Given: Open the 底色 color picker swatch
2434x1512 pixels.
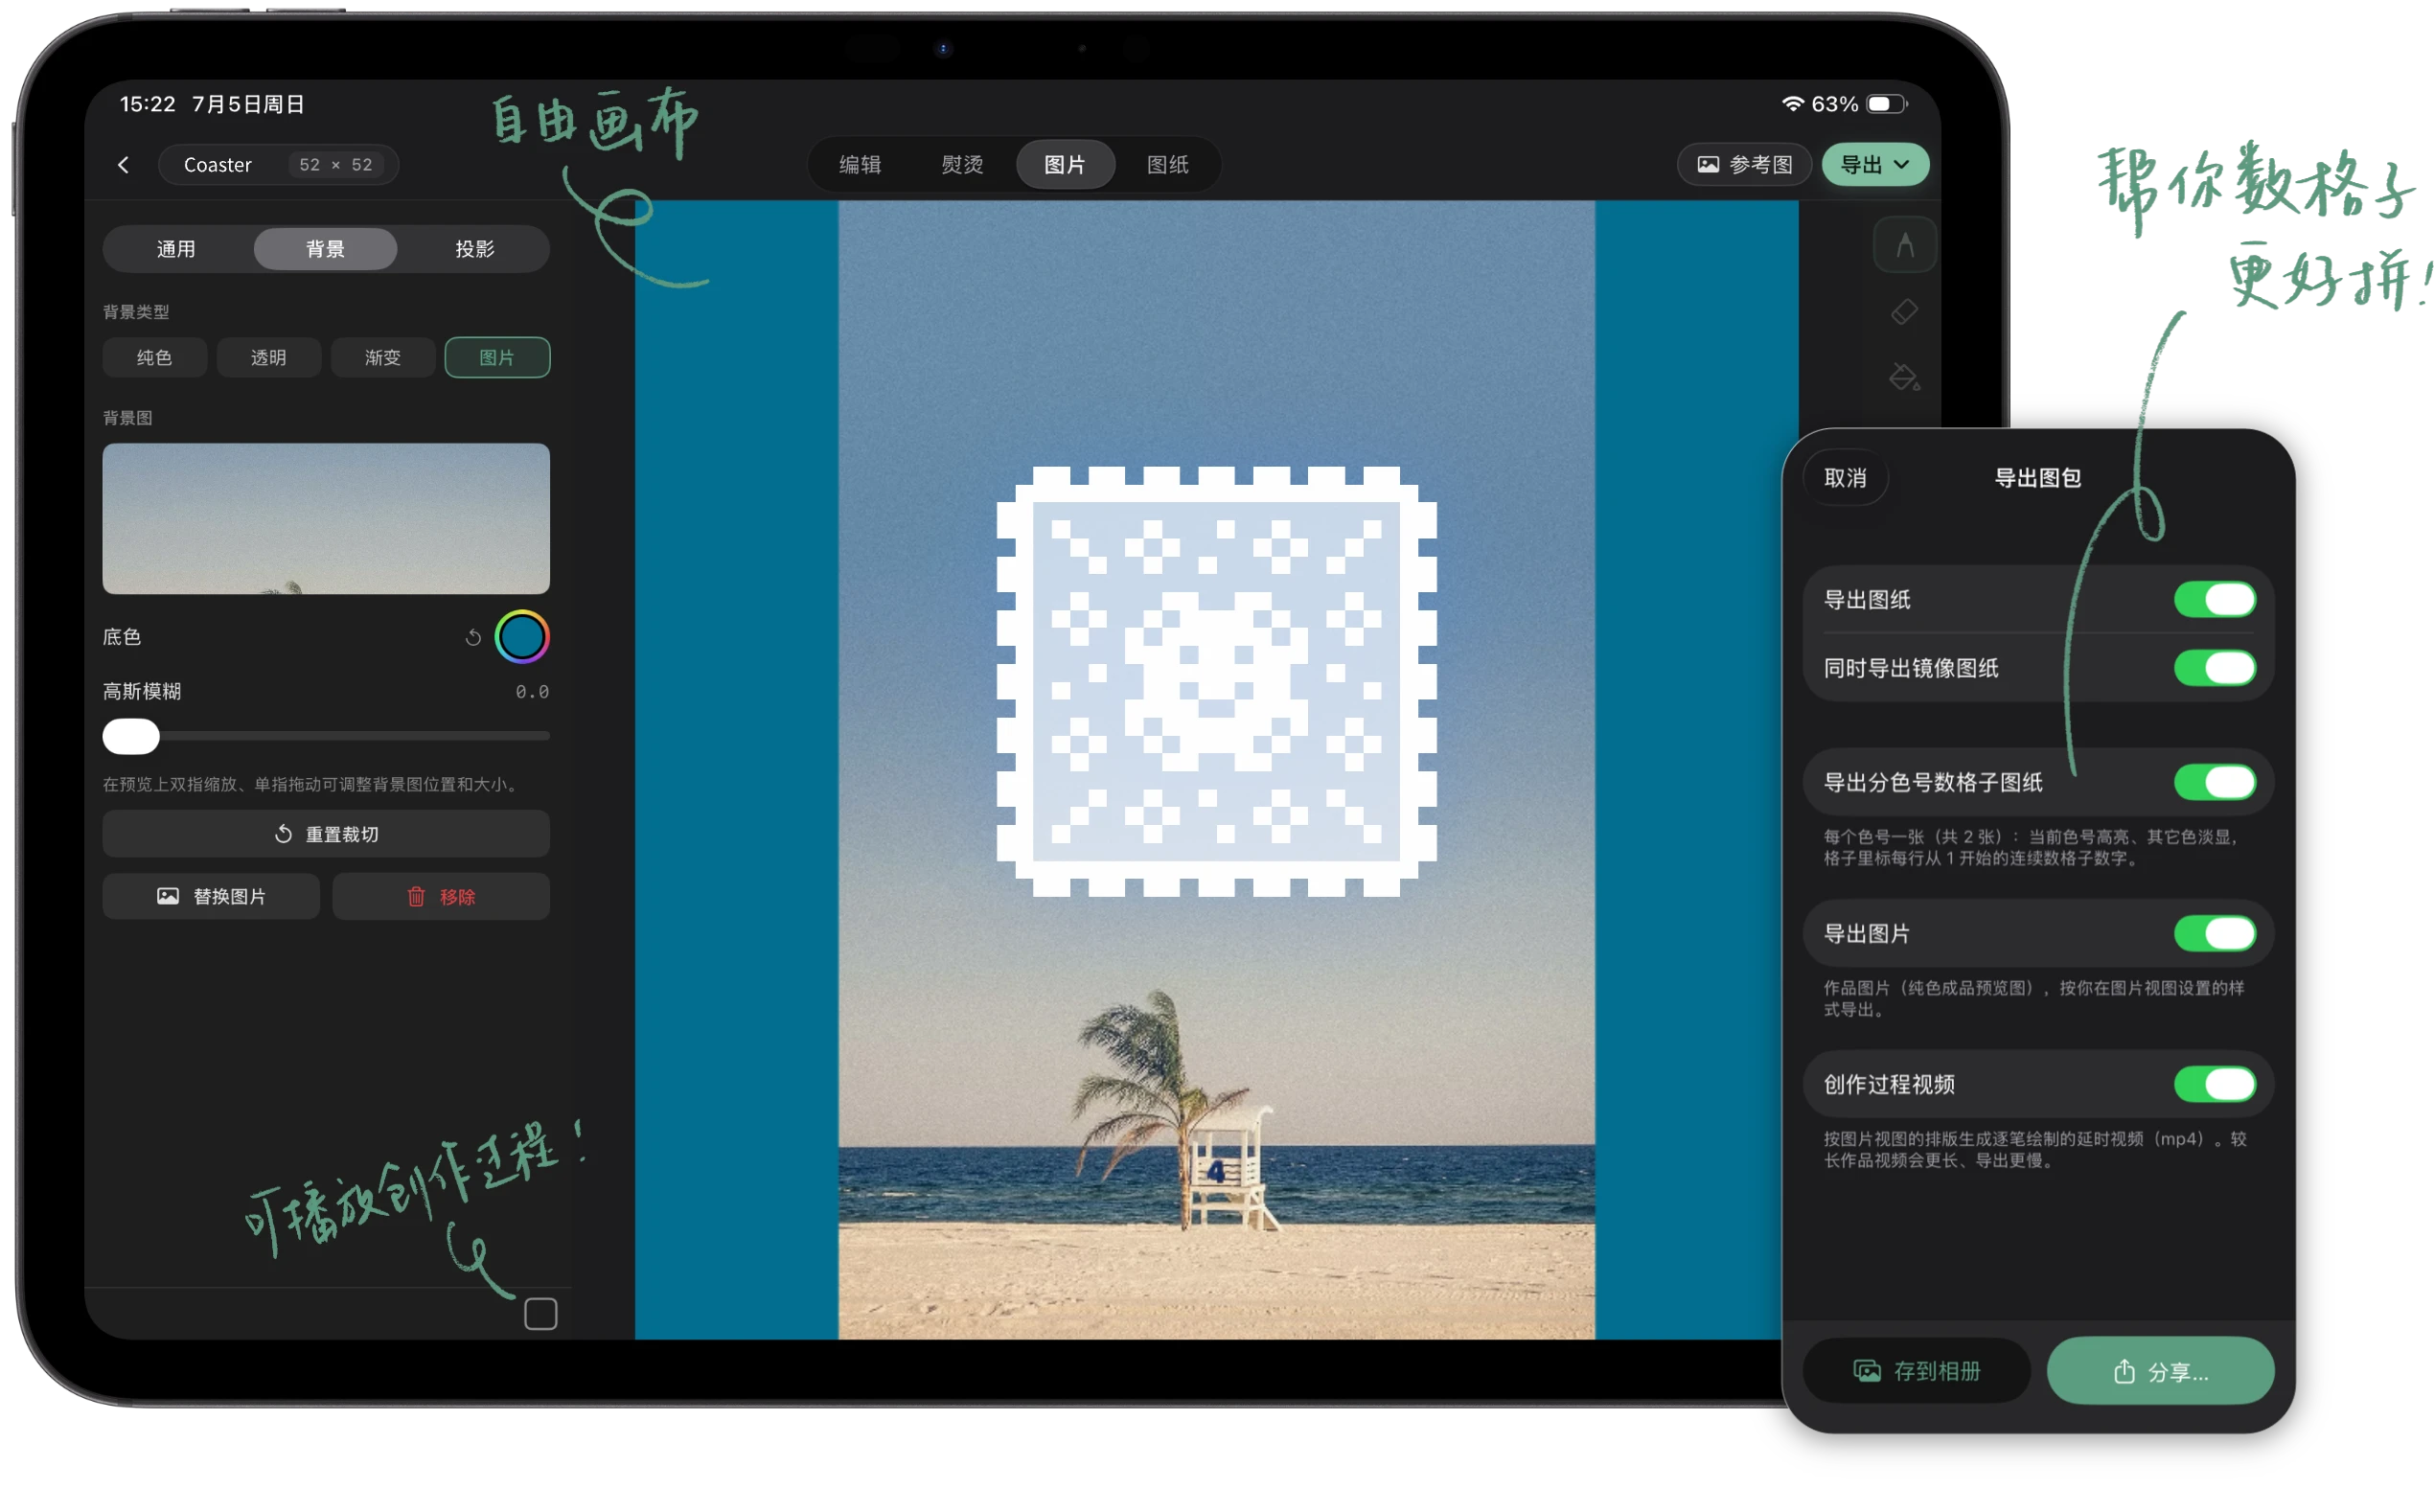Looking at the screenshot, I should (522, 637).
